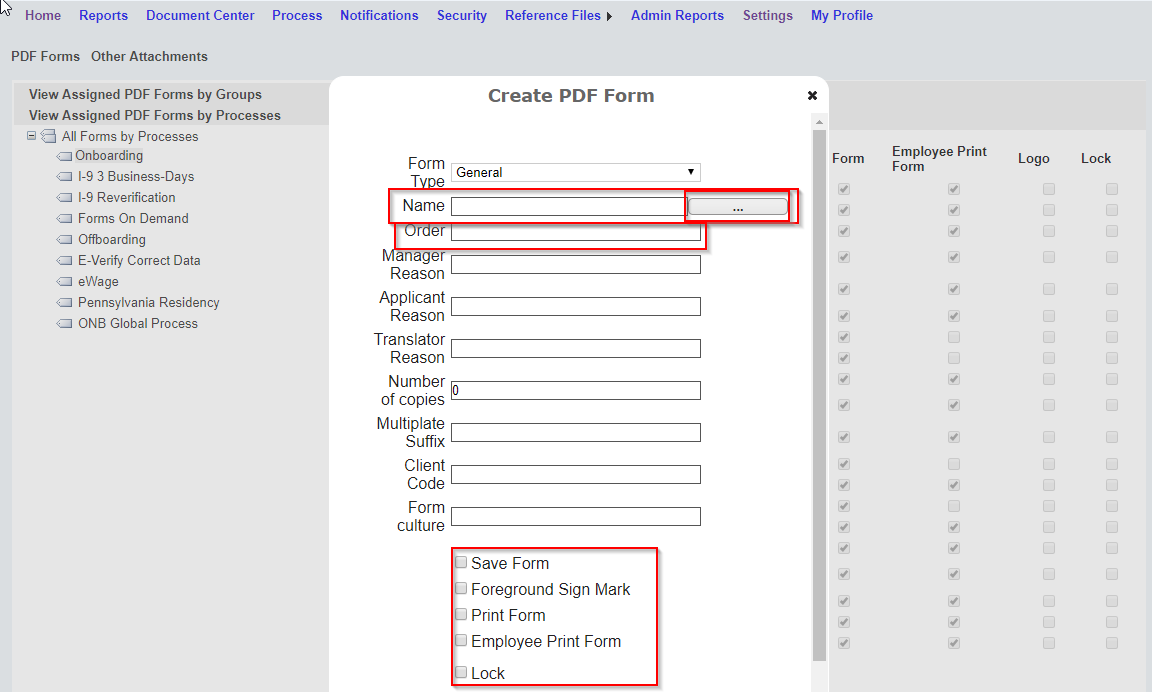The image size is (1152, 692).
Task: Select the Offboarding folder icon
Action: point(63,239)
